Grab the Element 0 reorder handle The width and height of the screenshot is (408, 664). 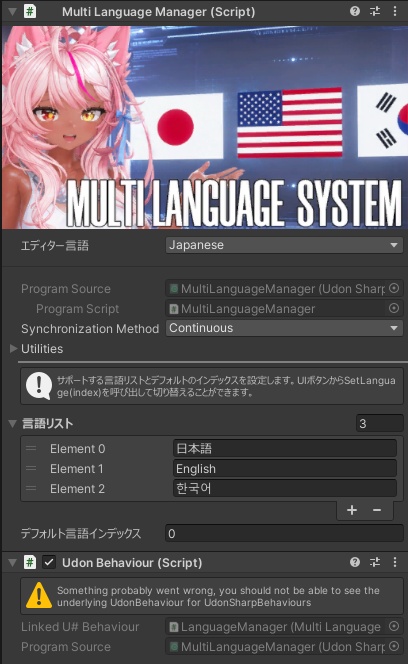(31, 448)
